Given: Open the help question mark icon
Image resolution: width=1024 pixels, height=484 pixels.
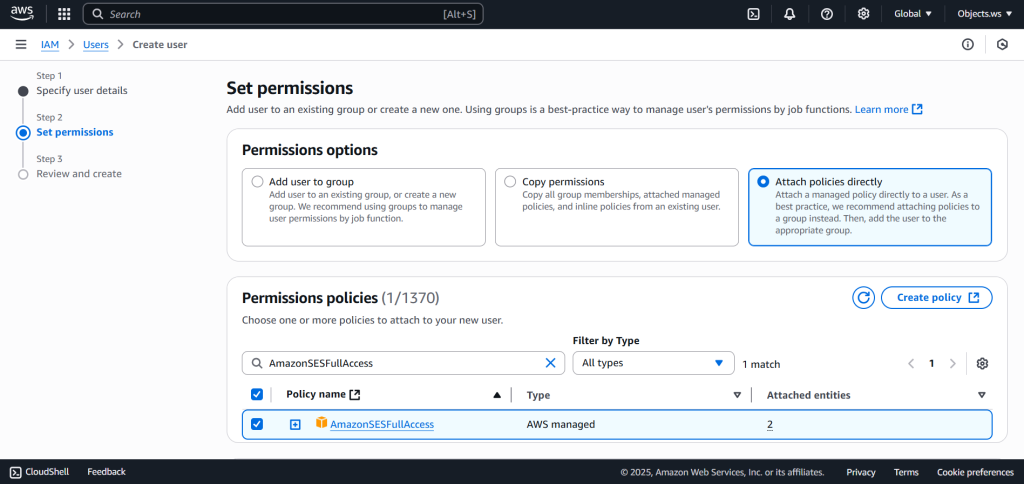Looking at the screenshot, I should click(826, 14).
